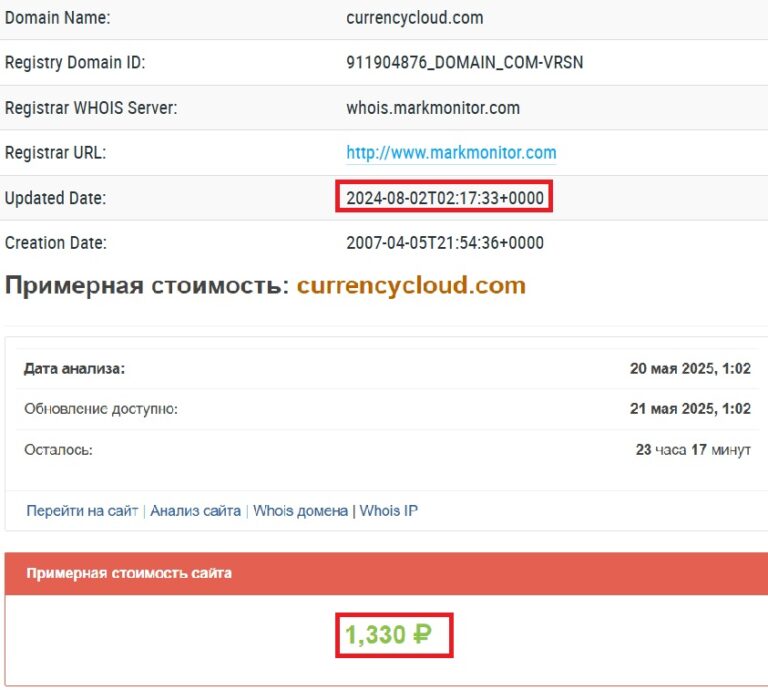This screenshot has height=690, width=768.
Task: Click the red 'Примерная стоимость сайта' header
Action: (x=129, y=573)
